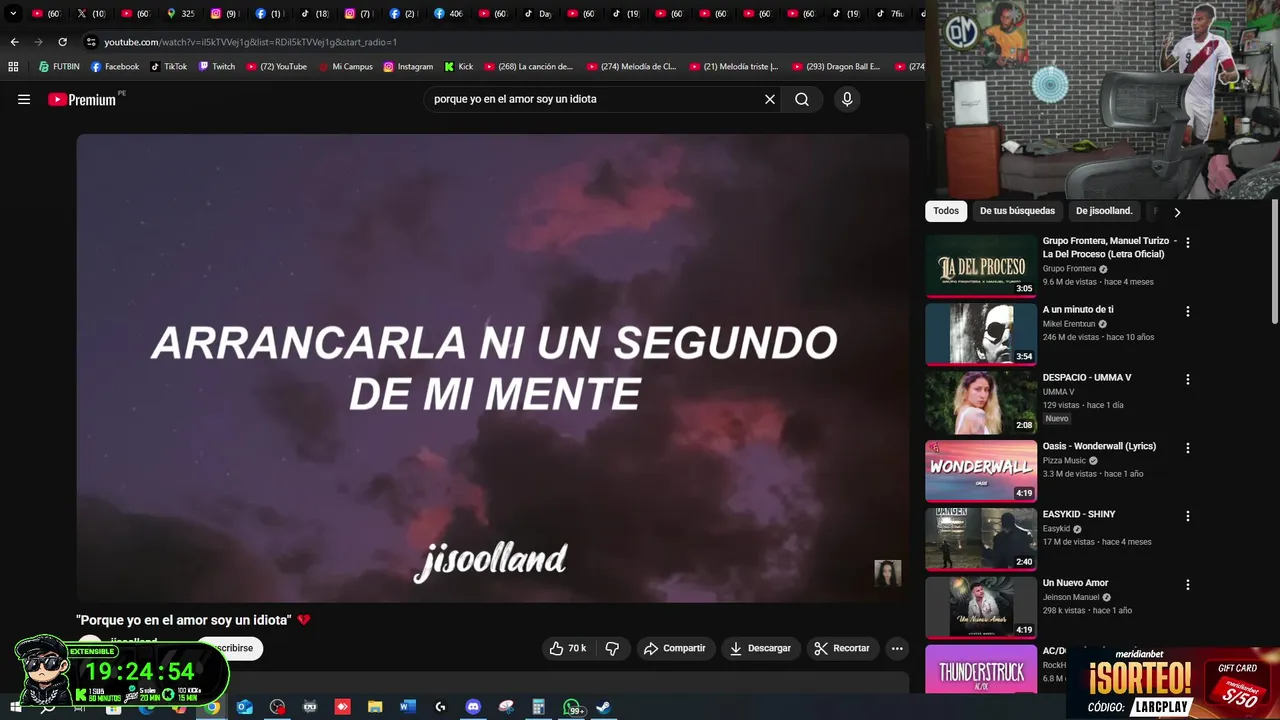The height and width of the screenshot is (720, 1280).
Task: Run search with magnifying glass icon
Action: pyautogui.click(x=802, y=99)
